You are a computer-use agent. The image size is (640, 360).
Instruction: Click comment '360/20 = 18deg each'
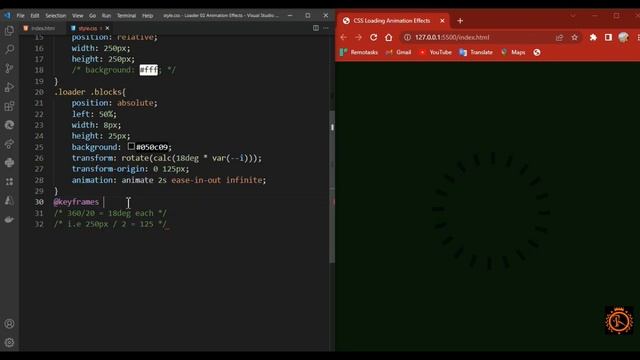(x=110, y=213)
